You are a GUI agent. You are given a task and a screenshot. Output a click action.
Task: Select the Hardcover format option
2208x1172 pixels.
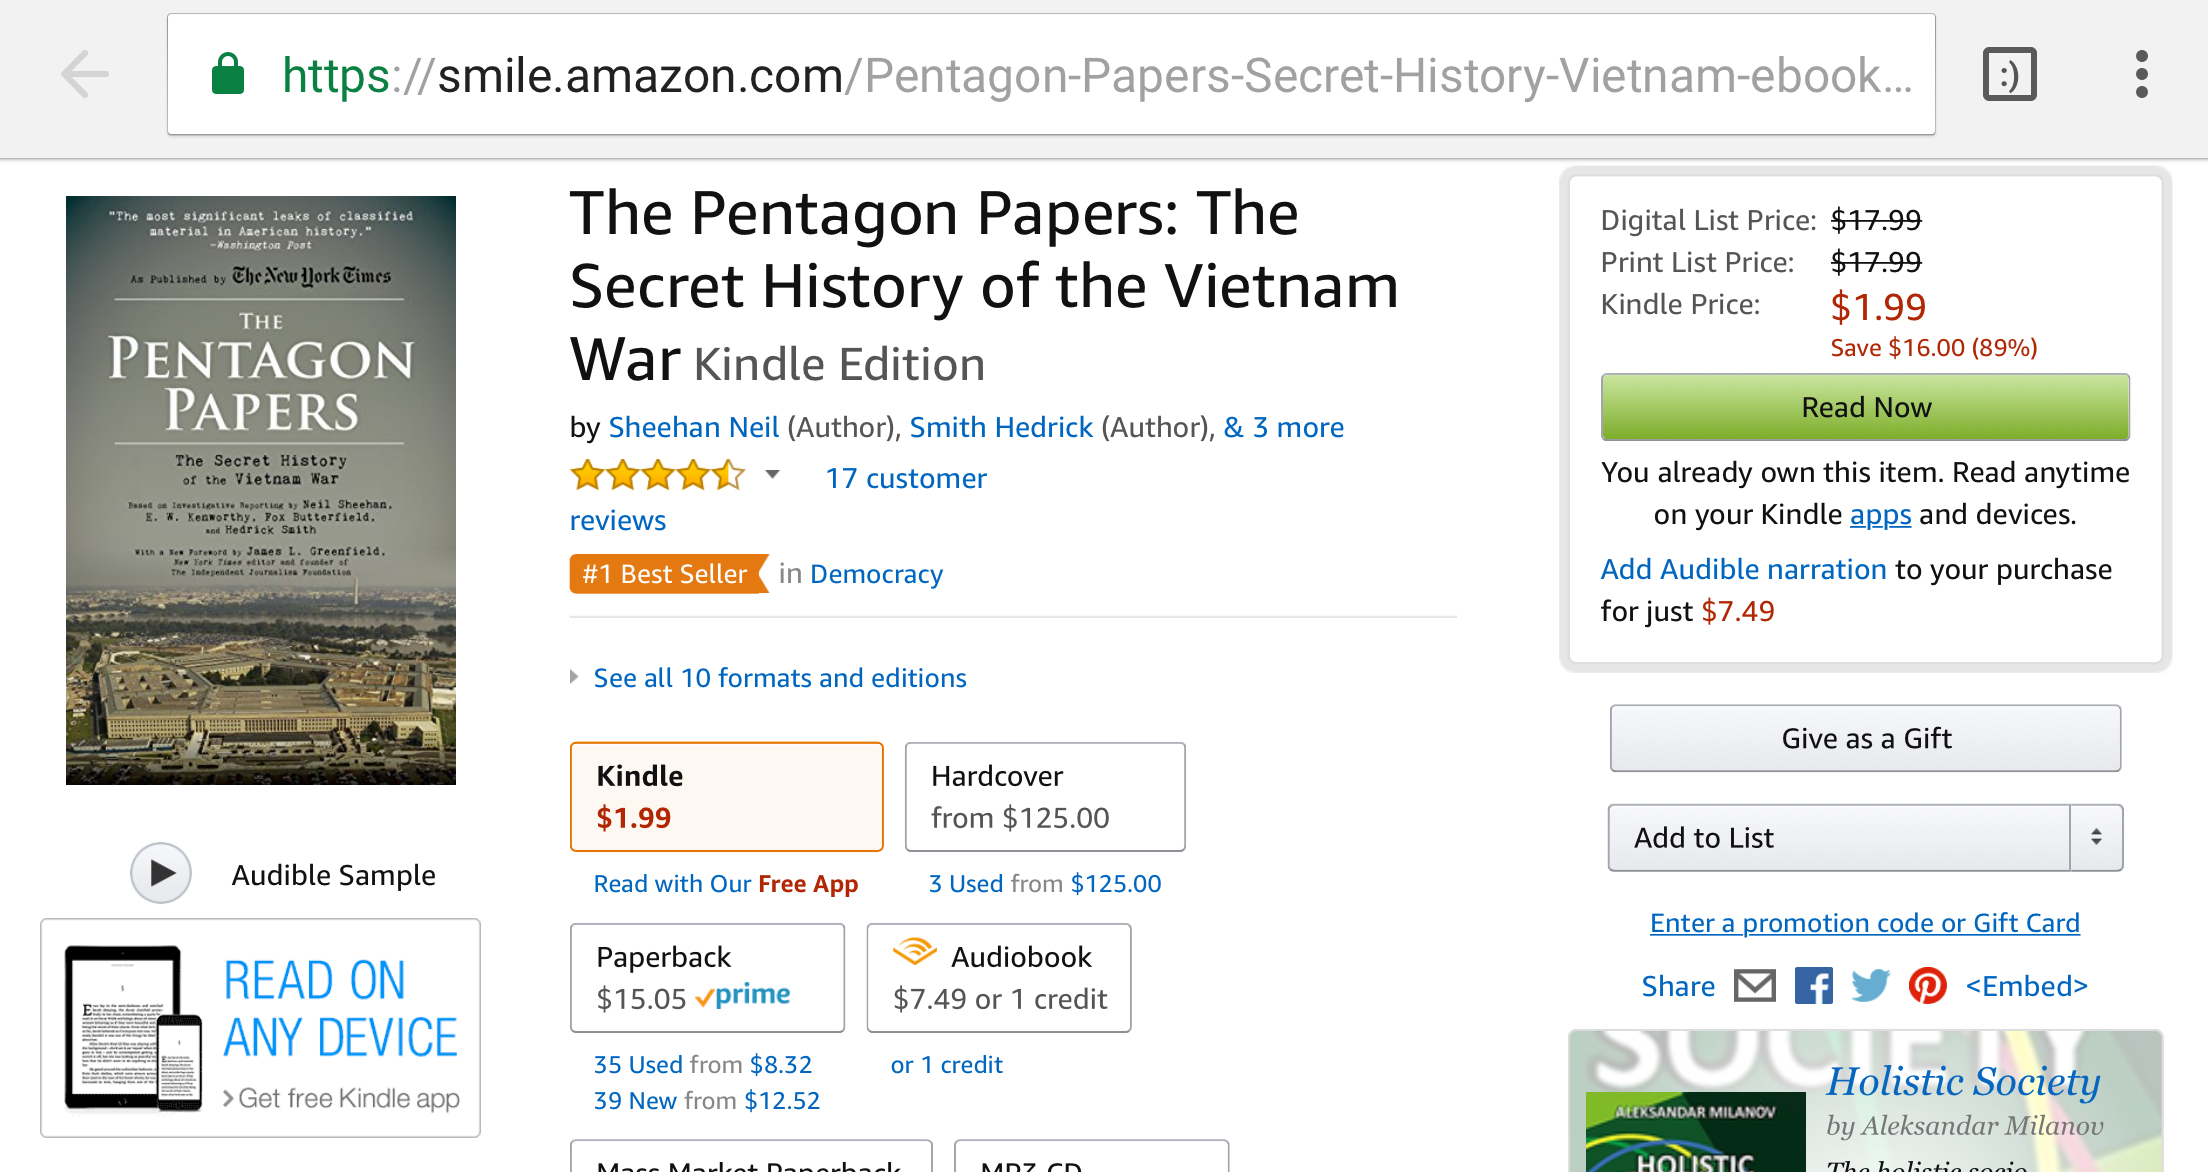tap(1044, 796)
